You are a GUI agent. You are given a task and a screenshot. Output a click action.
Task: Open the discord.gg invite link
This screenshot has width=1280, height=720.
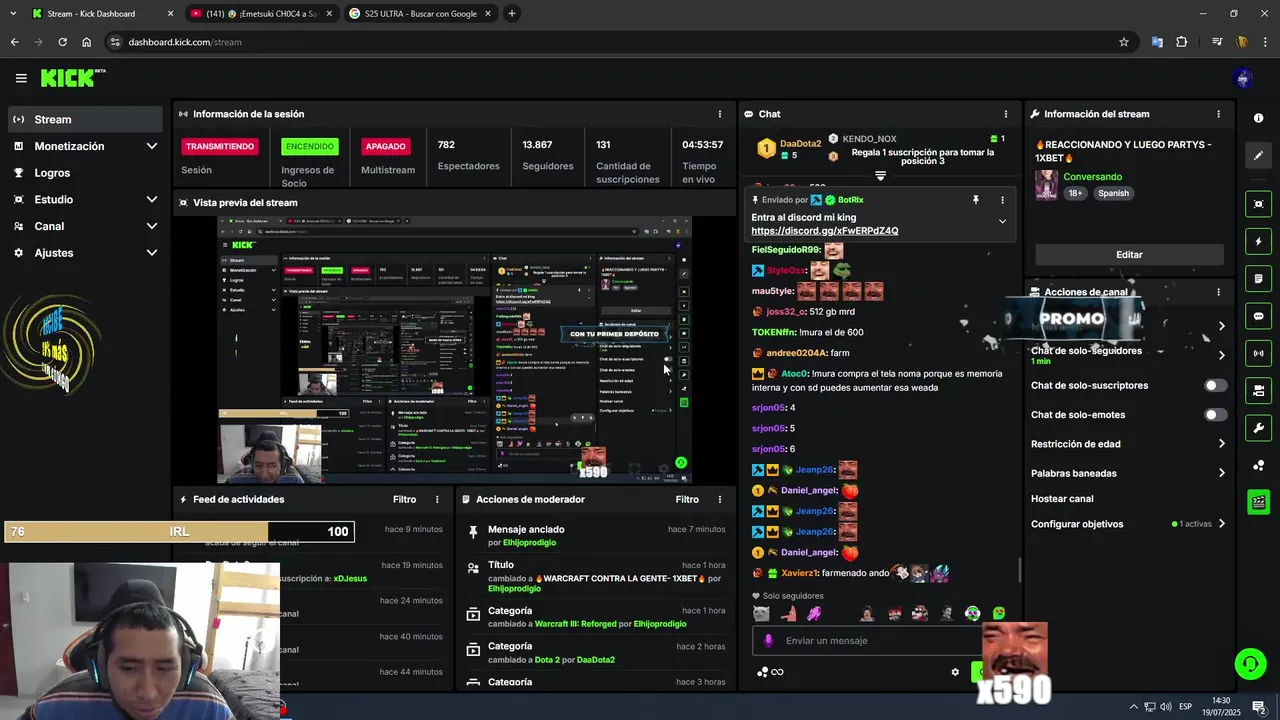click(x=825, y=231)
